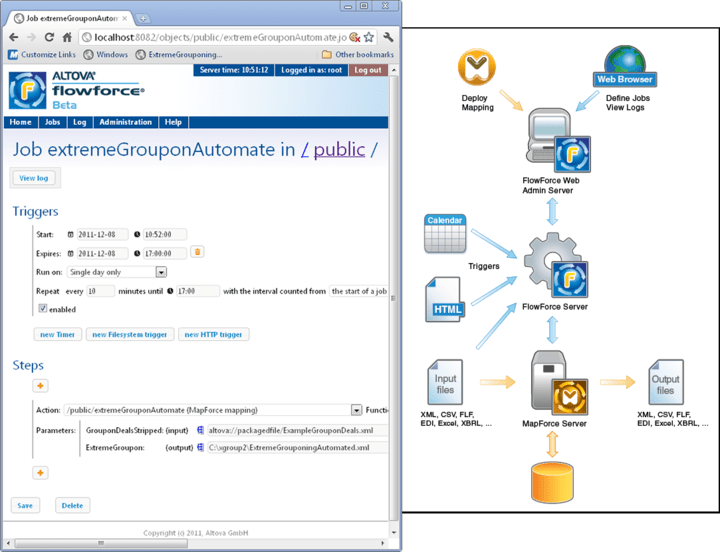Click the horizontal scrollbar thumb
This screenshot has height=552, width=720.
pyautogui.click(x=101, y=543)
